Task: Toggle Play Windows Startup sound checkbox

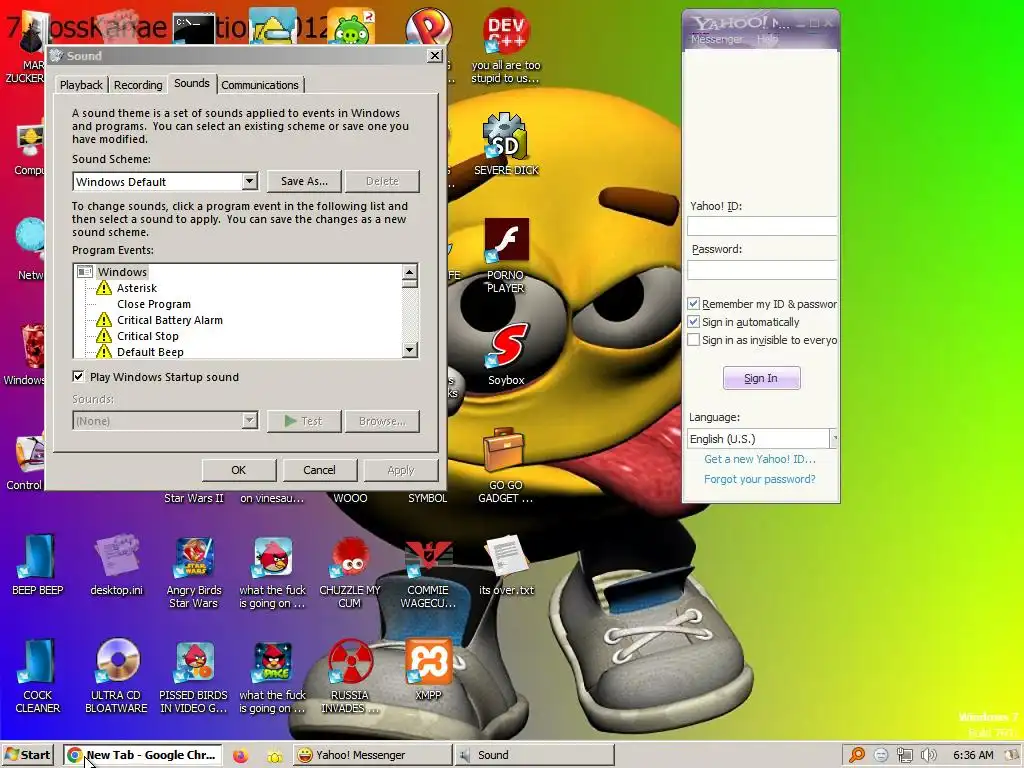Action: (x=78, y=377)
